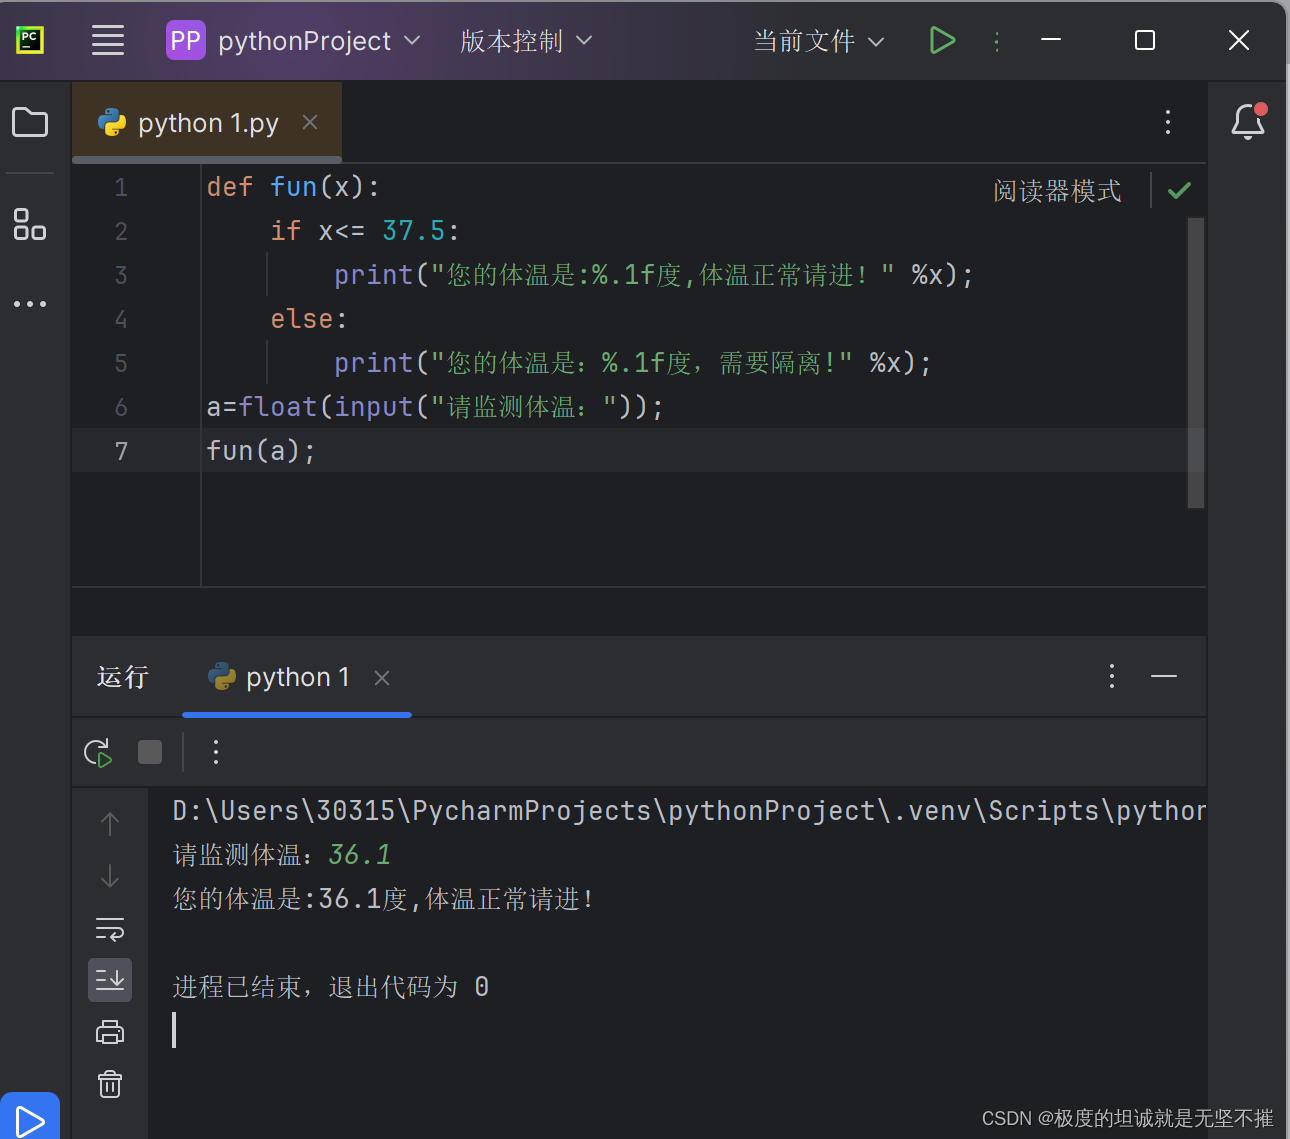Open the Run tool window options menu

coord(1112,676)
